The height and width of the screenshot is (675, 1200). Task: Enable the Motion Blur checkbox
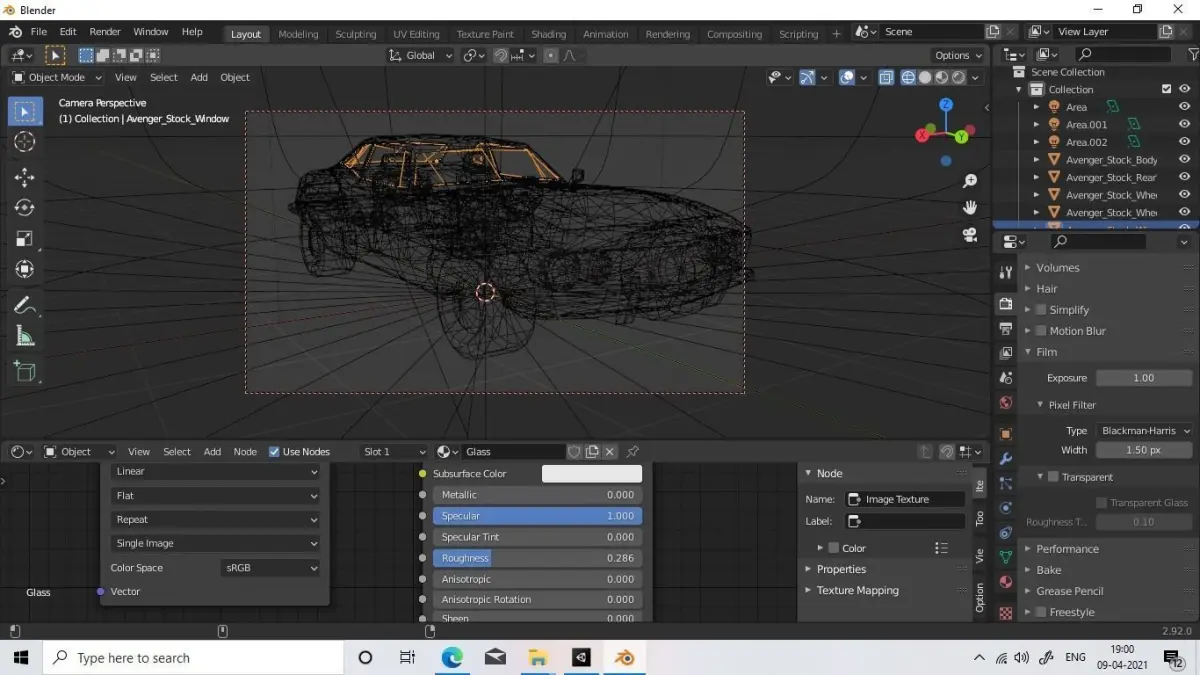click(x=1041, y=331)
